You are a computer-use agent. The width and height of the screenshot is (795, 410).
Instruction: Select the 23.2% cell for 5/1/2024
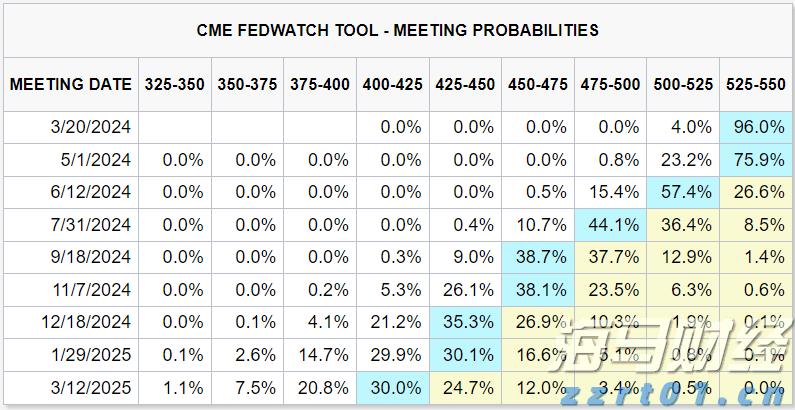coord(682,159)
